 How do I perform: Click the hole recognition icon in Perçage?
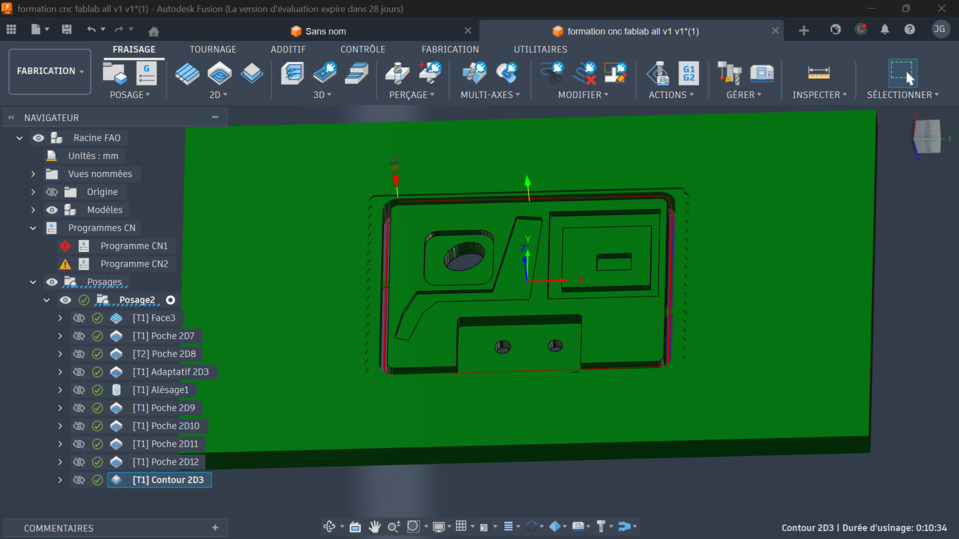click(x=430, y=73)
